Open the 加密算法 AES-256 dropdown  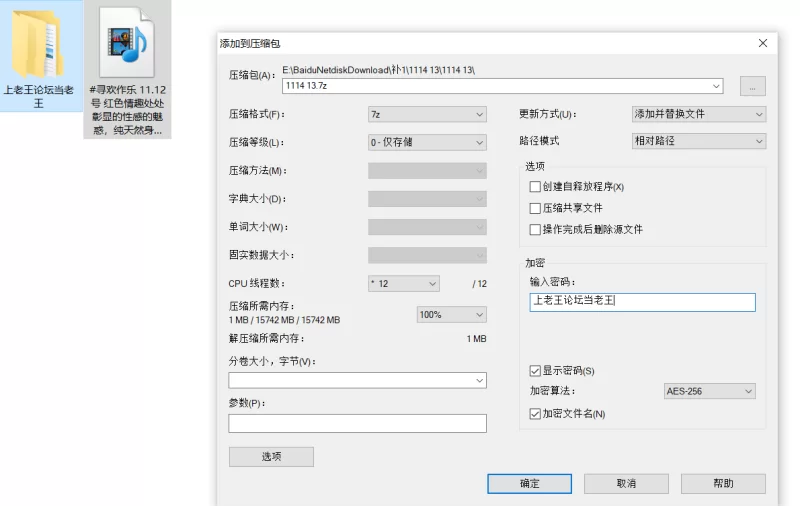[710, 391]
